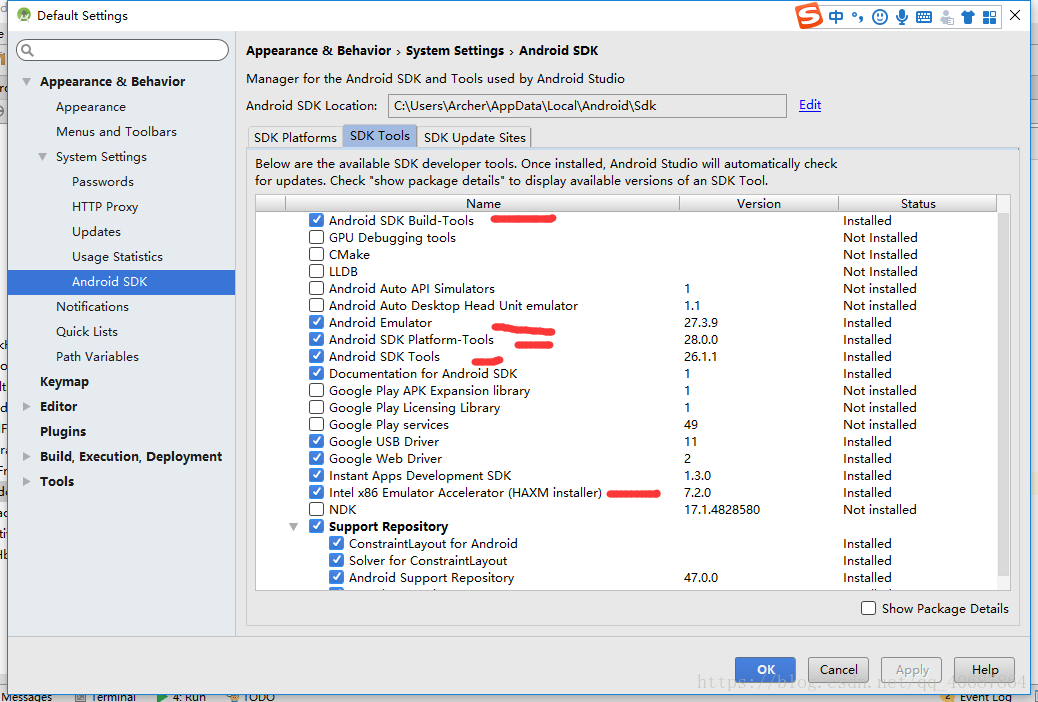Screen dimensions: 1038x702
Task: Click the Status column header
Action: [918, 203]
